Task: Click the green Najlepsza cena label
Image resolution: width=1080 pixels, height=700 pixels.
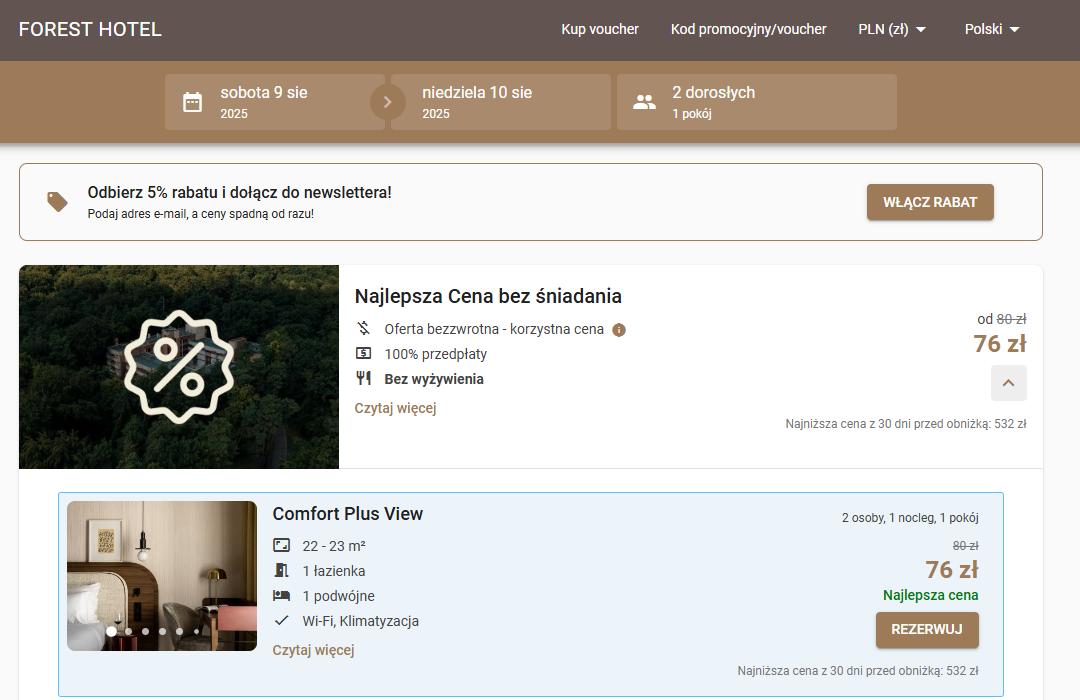Action: point(931,595)
